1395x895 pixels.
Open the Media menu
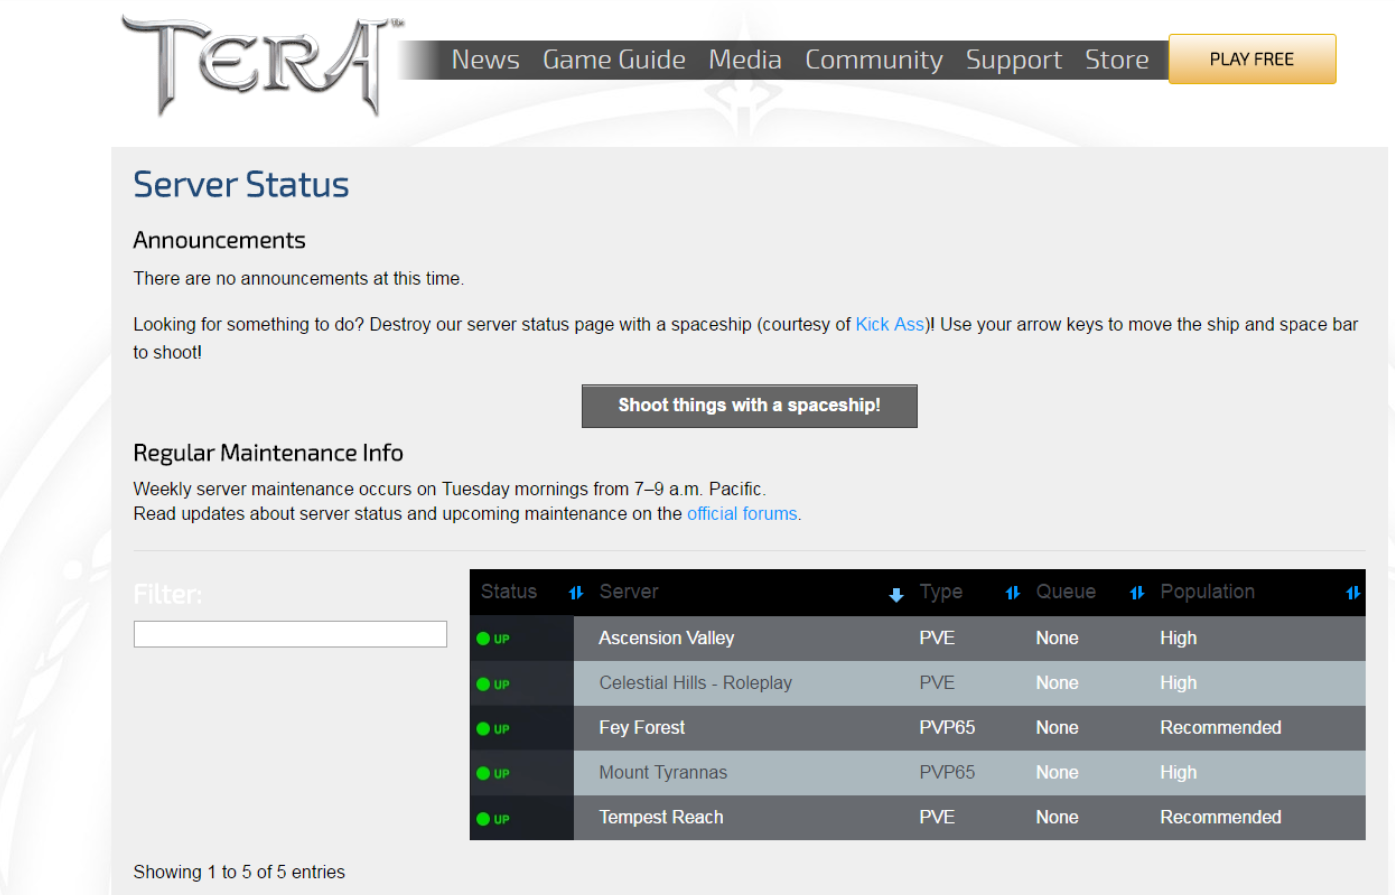pyautogui.click(x=745, y=60)
